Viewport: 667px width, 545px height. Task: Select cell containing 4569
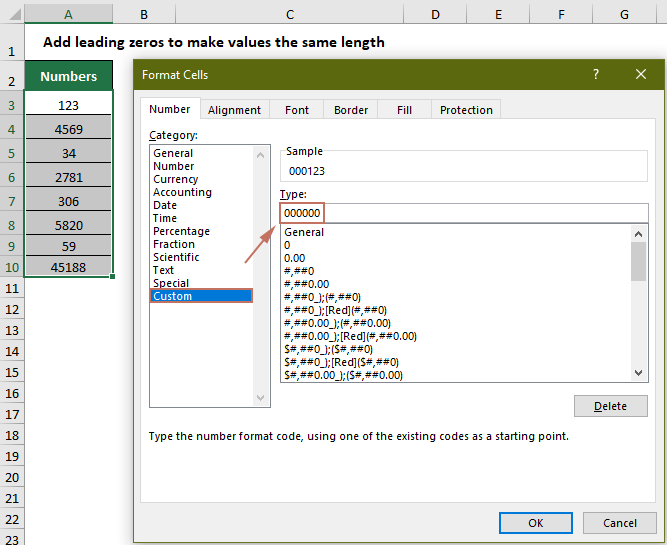point(68,129)
